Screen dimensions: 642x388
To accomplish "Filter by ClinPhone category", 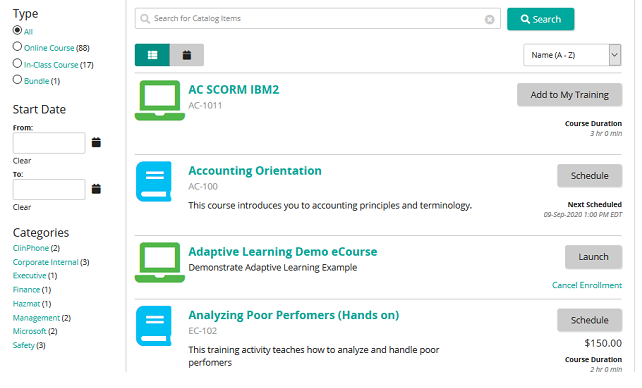I will (x=31, y=248).
